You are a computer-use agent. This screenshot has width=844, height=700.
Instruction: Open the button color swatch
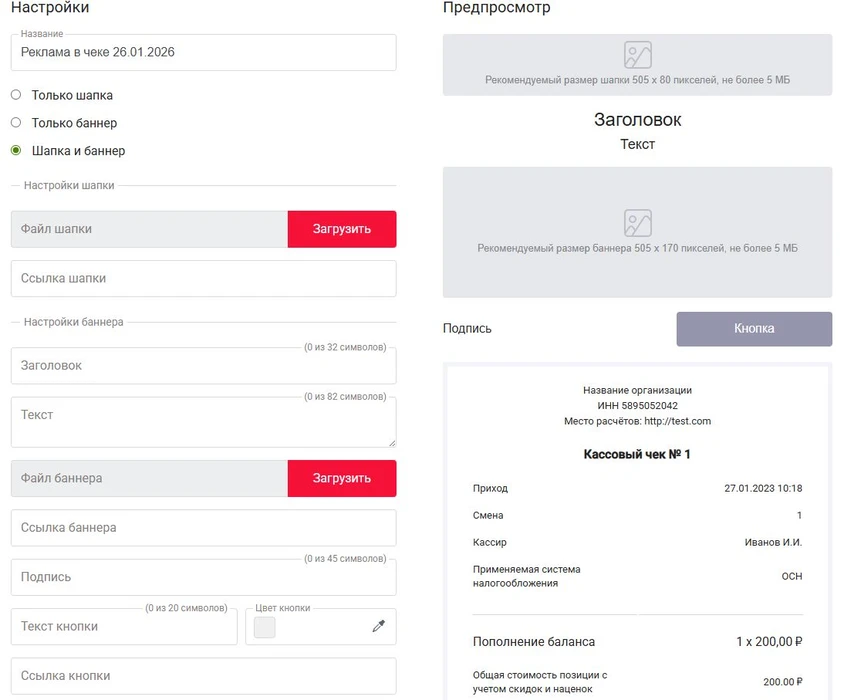pyautogui.click(x=265, y=627)
